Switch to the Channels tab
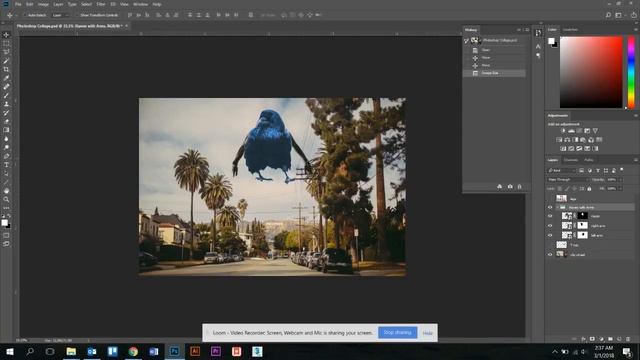The image size is (640, 360). click(571, 160)
